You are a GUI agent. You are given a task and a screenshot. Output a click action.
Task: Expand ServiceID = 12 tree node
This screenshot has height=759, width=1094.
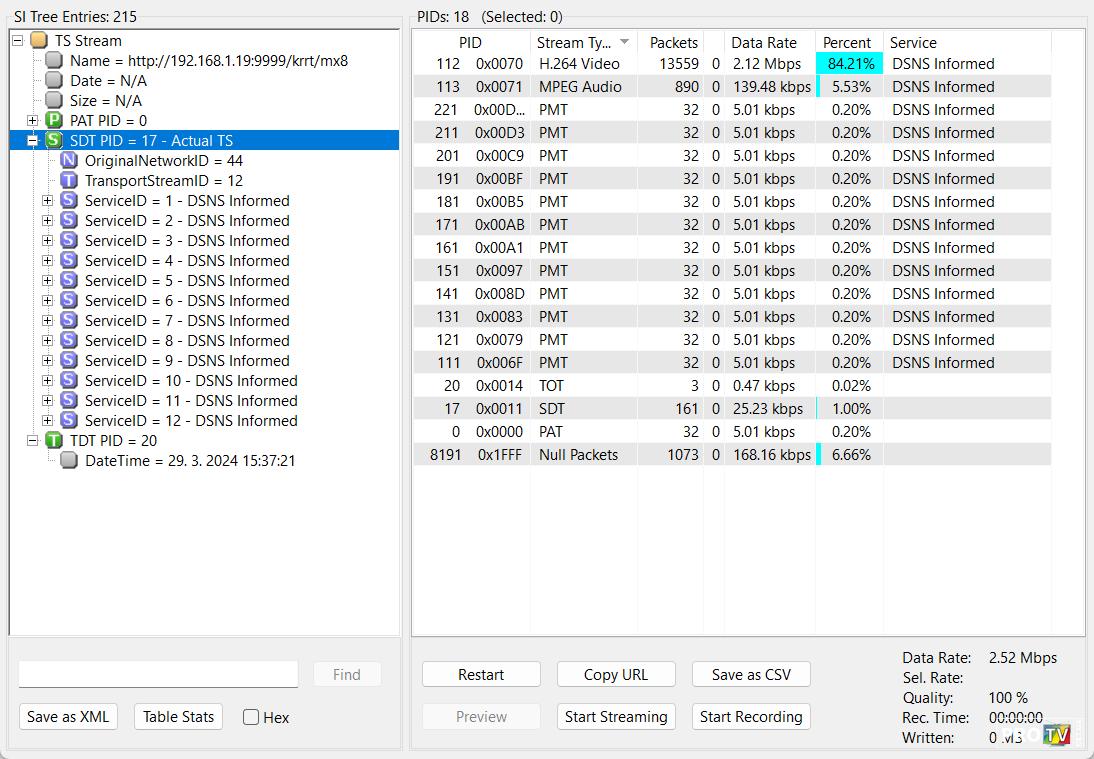pyautogui.click(x=47, y=421)
